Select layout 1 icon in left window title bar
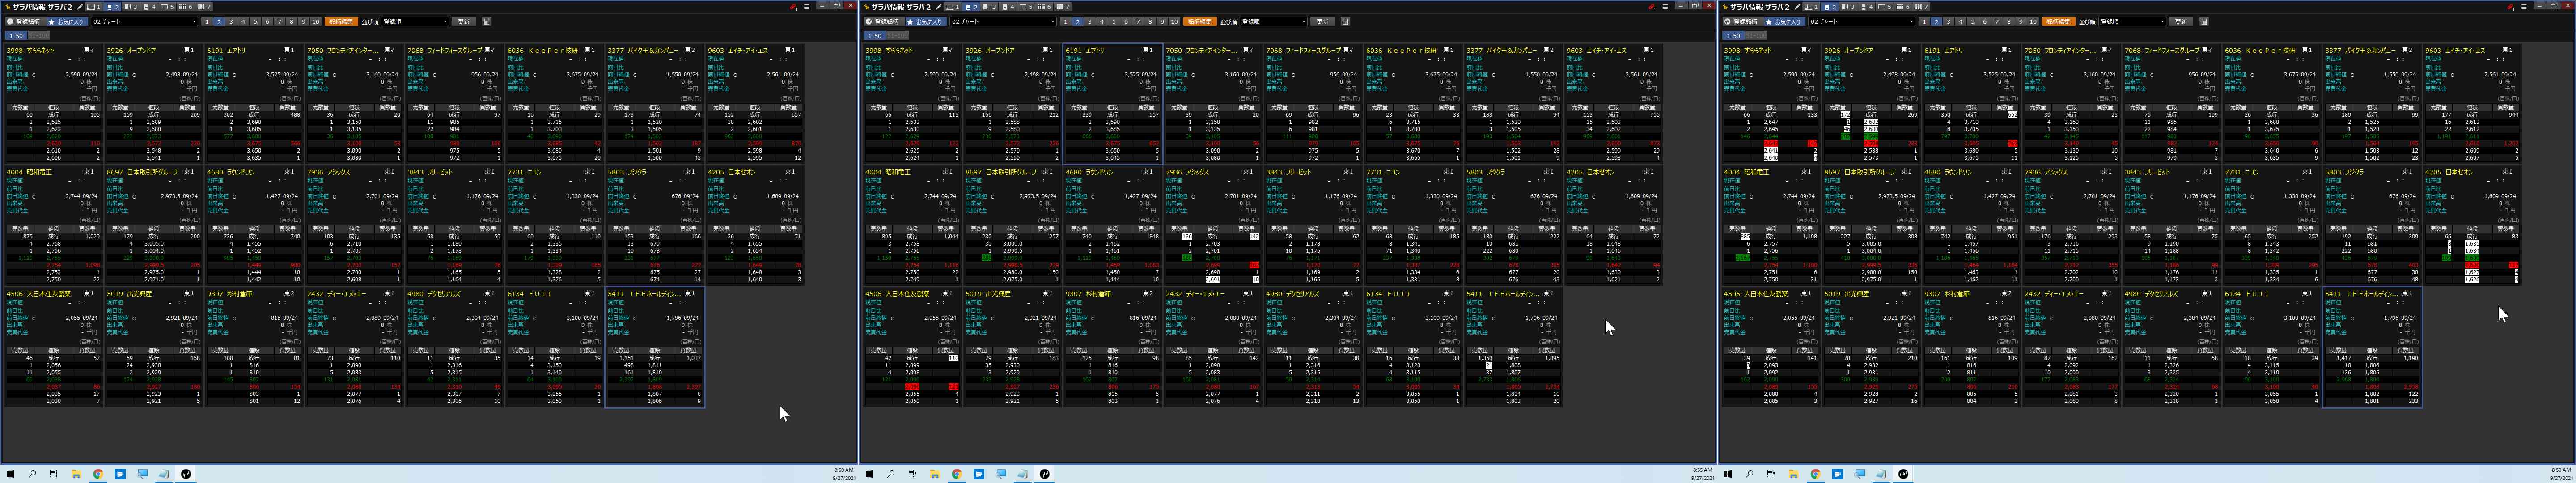 (x=93, y=7)
